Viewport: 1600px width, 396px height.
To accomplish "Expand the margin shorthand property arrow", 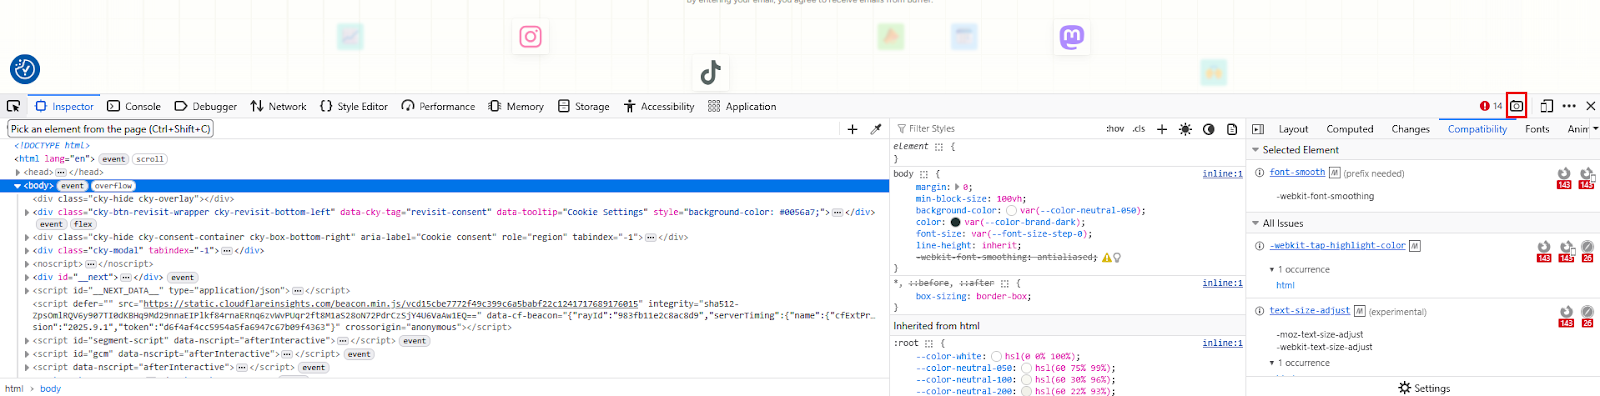I will [x=957, y=187].
